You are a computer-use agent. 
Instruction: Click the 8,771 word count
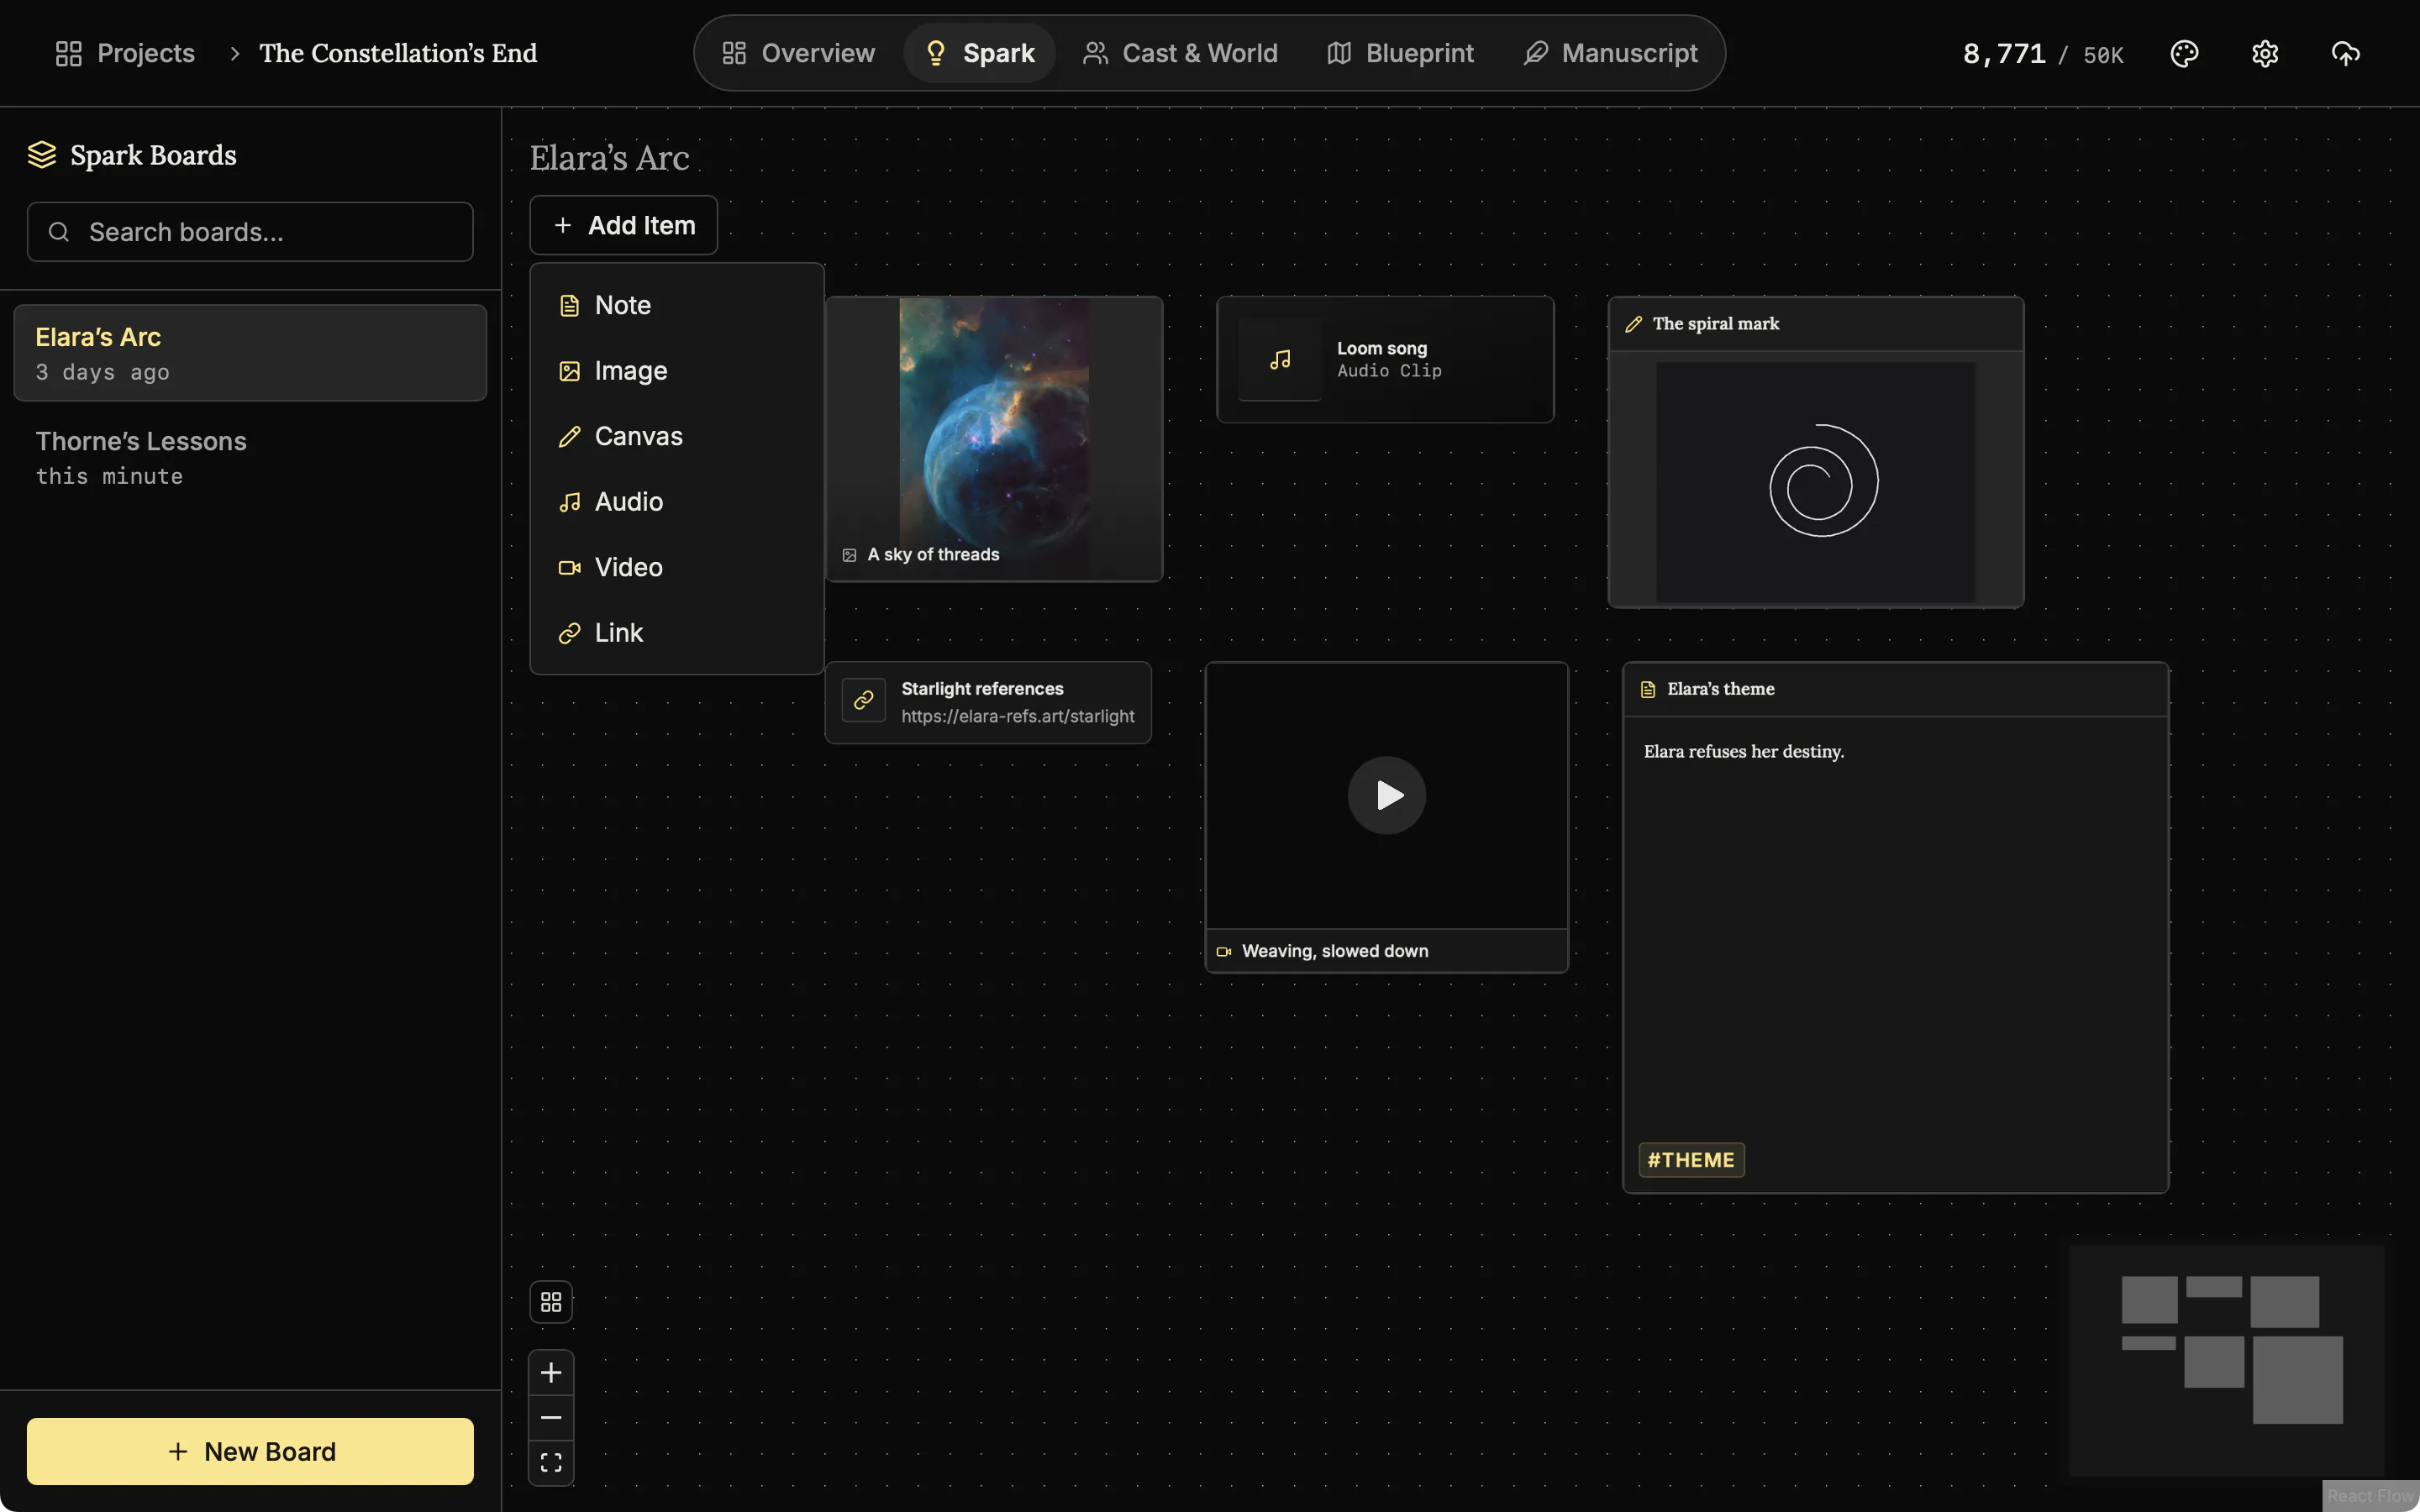pyautogui.click(x=2004, y=53)
